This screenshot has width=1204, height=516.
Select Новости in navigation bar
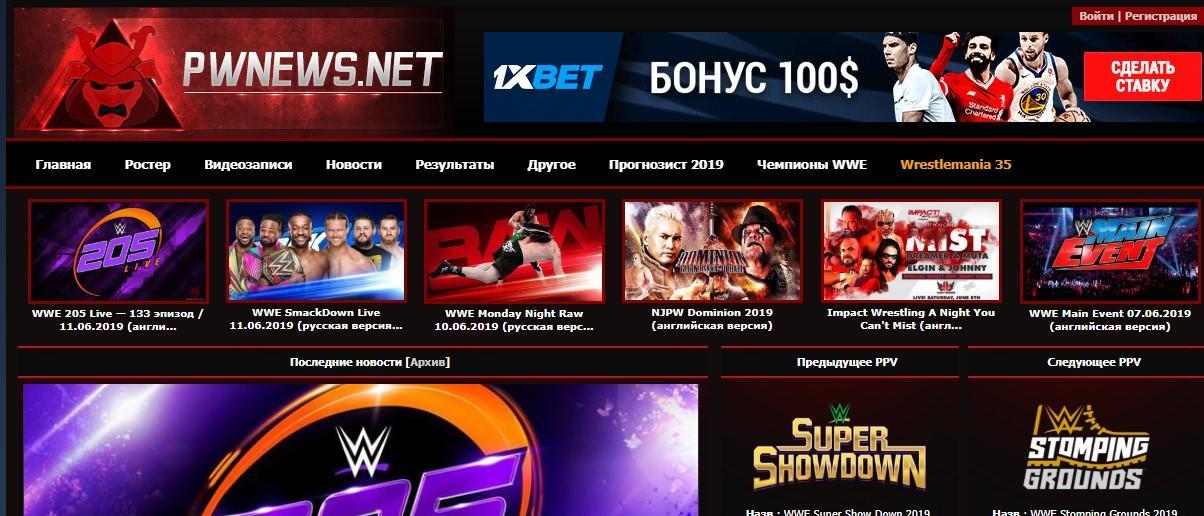(354, 164)
